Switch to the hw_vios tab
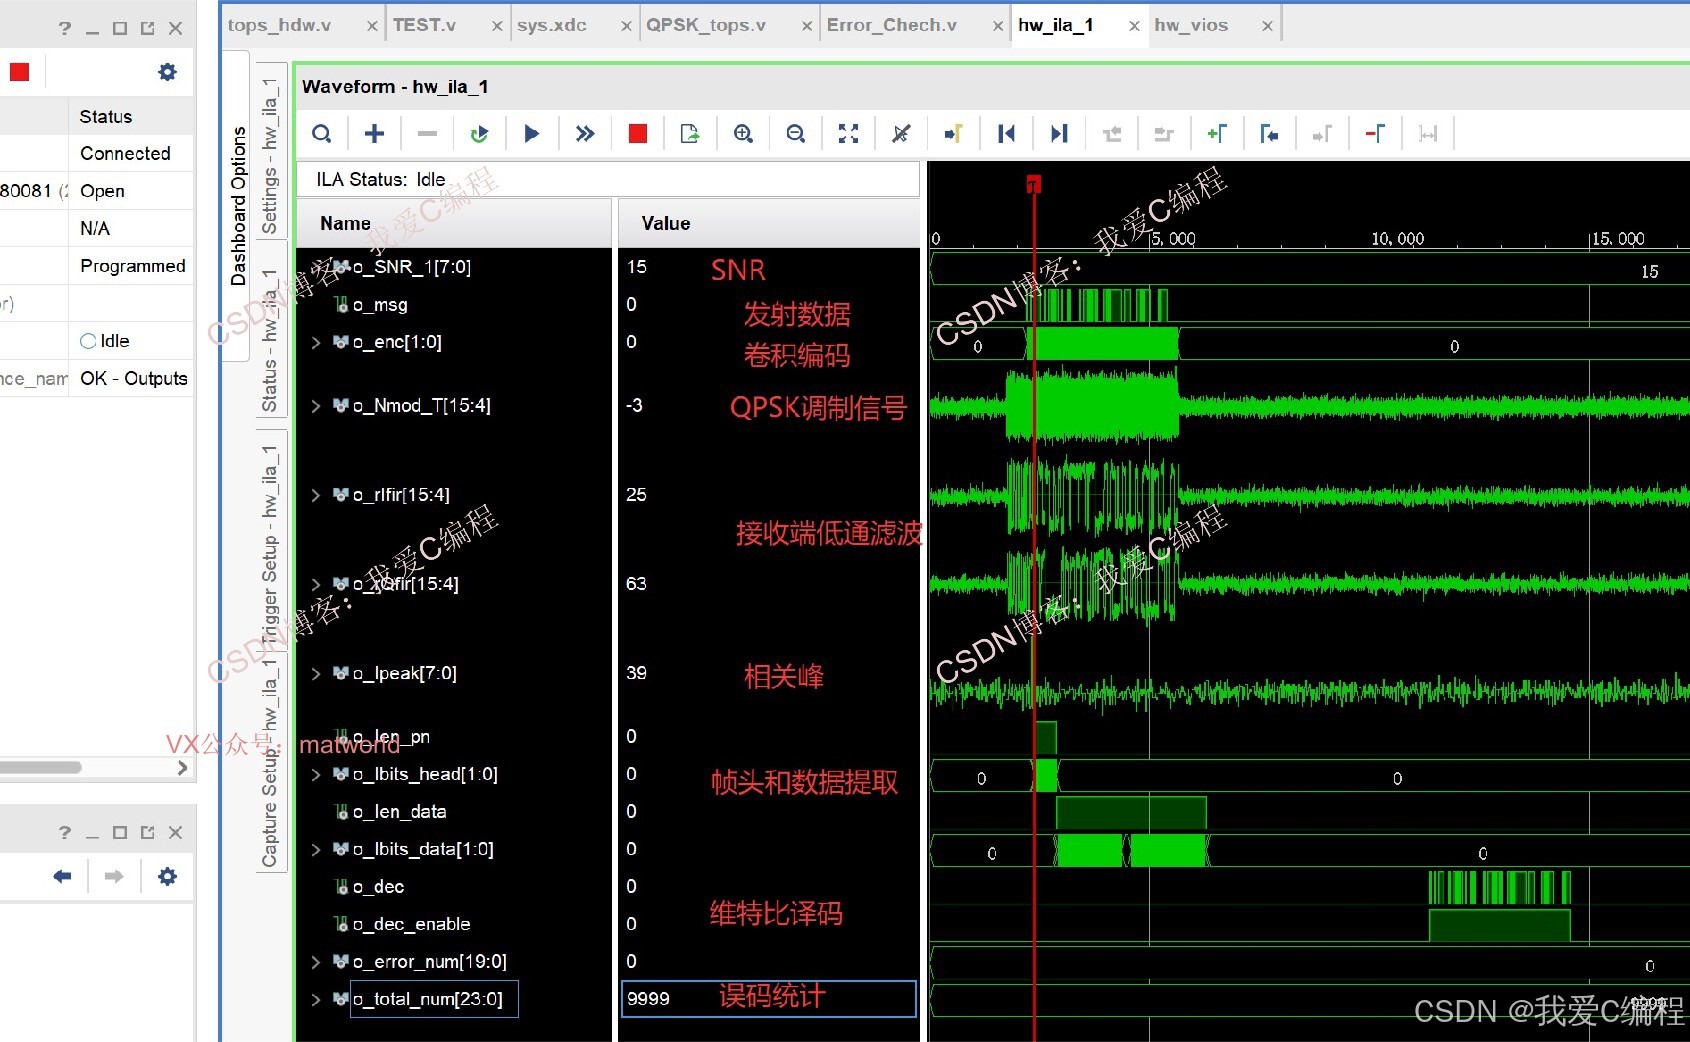Viewport: 1690px width, 1042px height. tap(1192, 24)
